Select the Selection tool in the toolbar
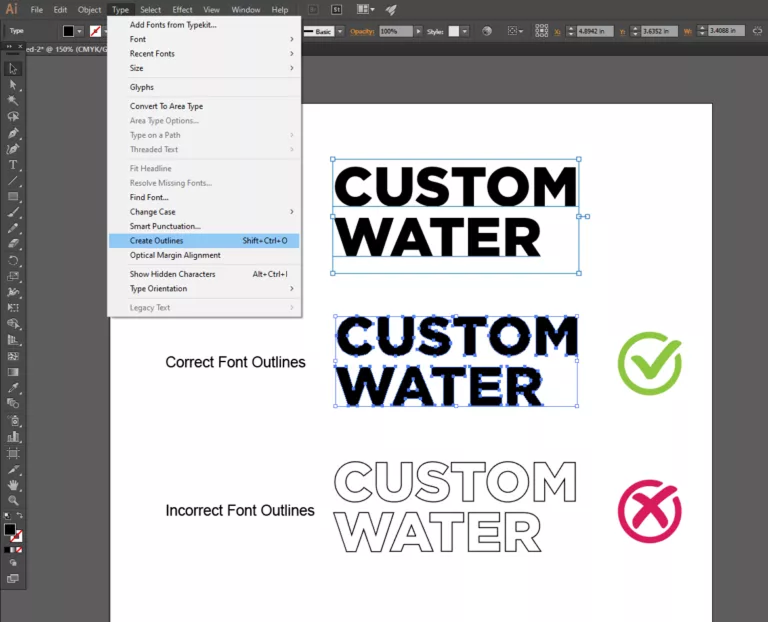Image resolution: width=768 pixels, height=622 pixels. coord(13,69)
